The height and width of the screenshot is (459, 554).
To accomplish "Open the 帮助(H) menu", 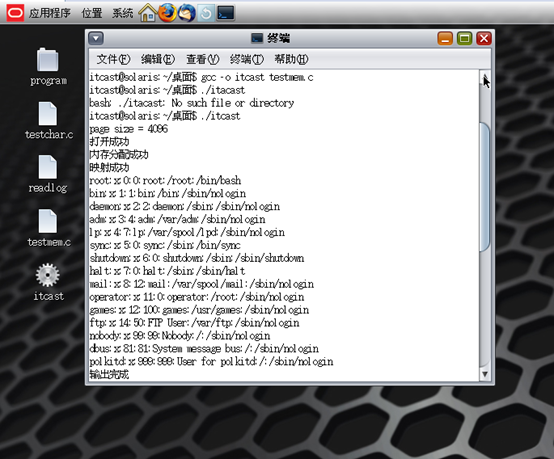I will coord(291,59).
